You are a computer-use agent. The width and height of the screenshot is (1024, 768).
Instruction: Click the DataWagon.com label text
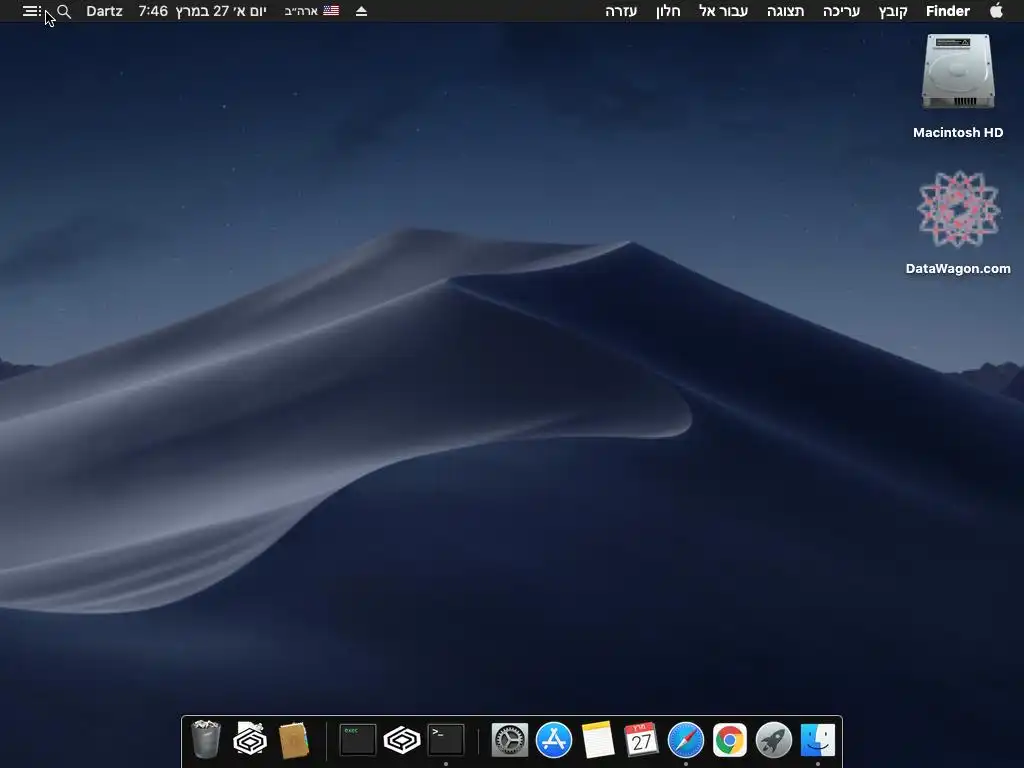[958, 268]
